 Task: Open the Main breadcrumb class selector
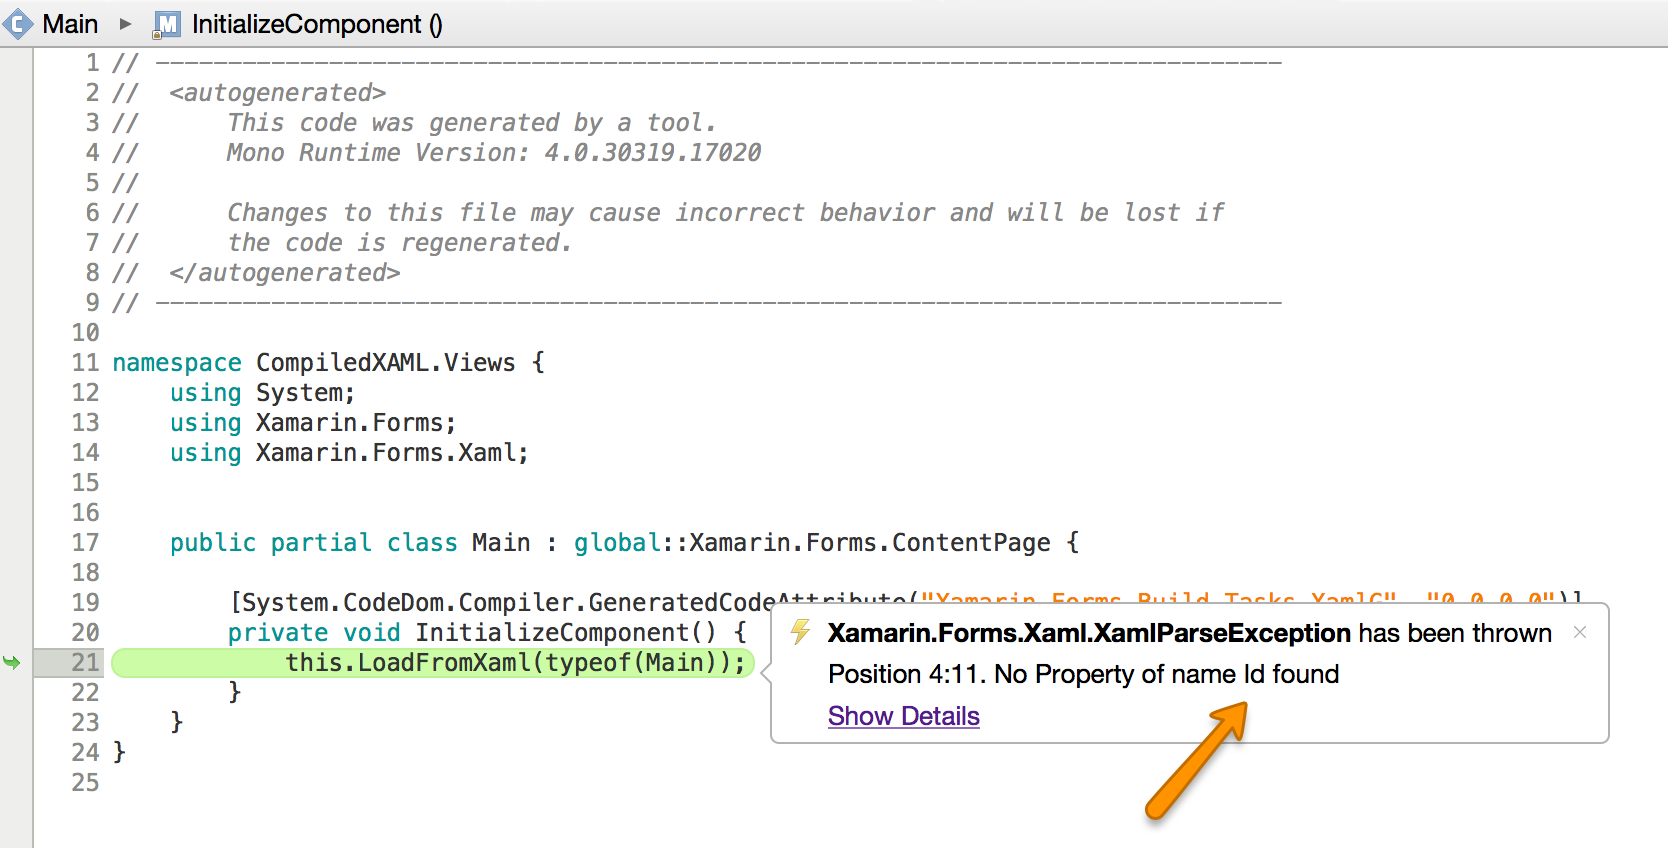point(70,24)
